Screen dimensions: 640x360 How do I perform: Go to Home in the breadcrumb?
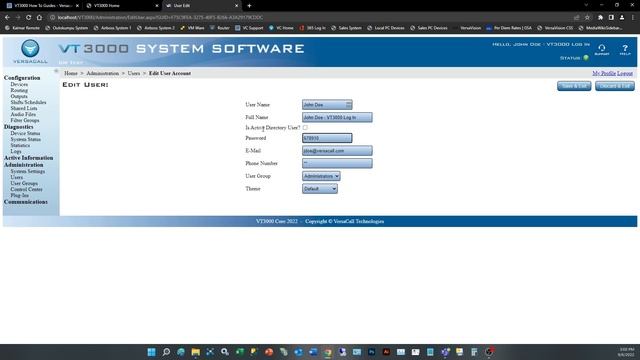(71, 73)
